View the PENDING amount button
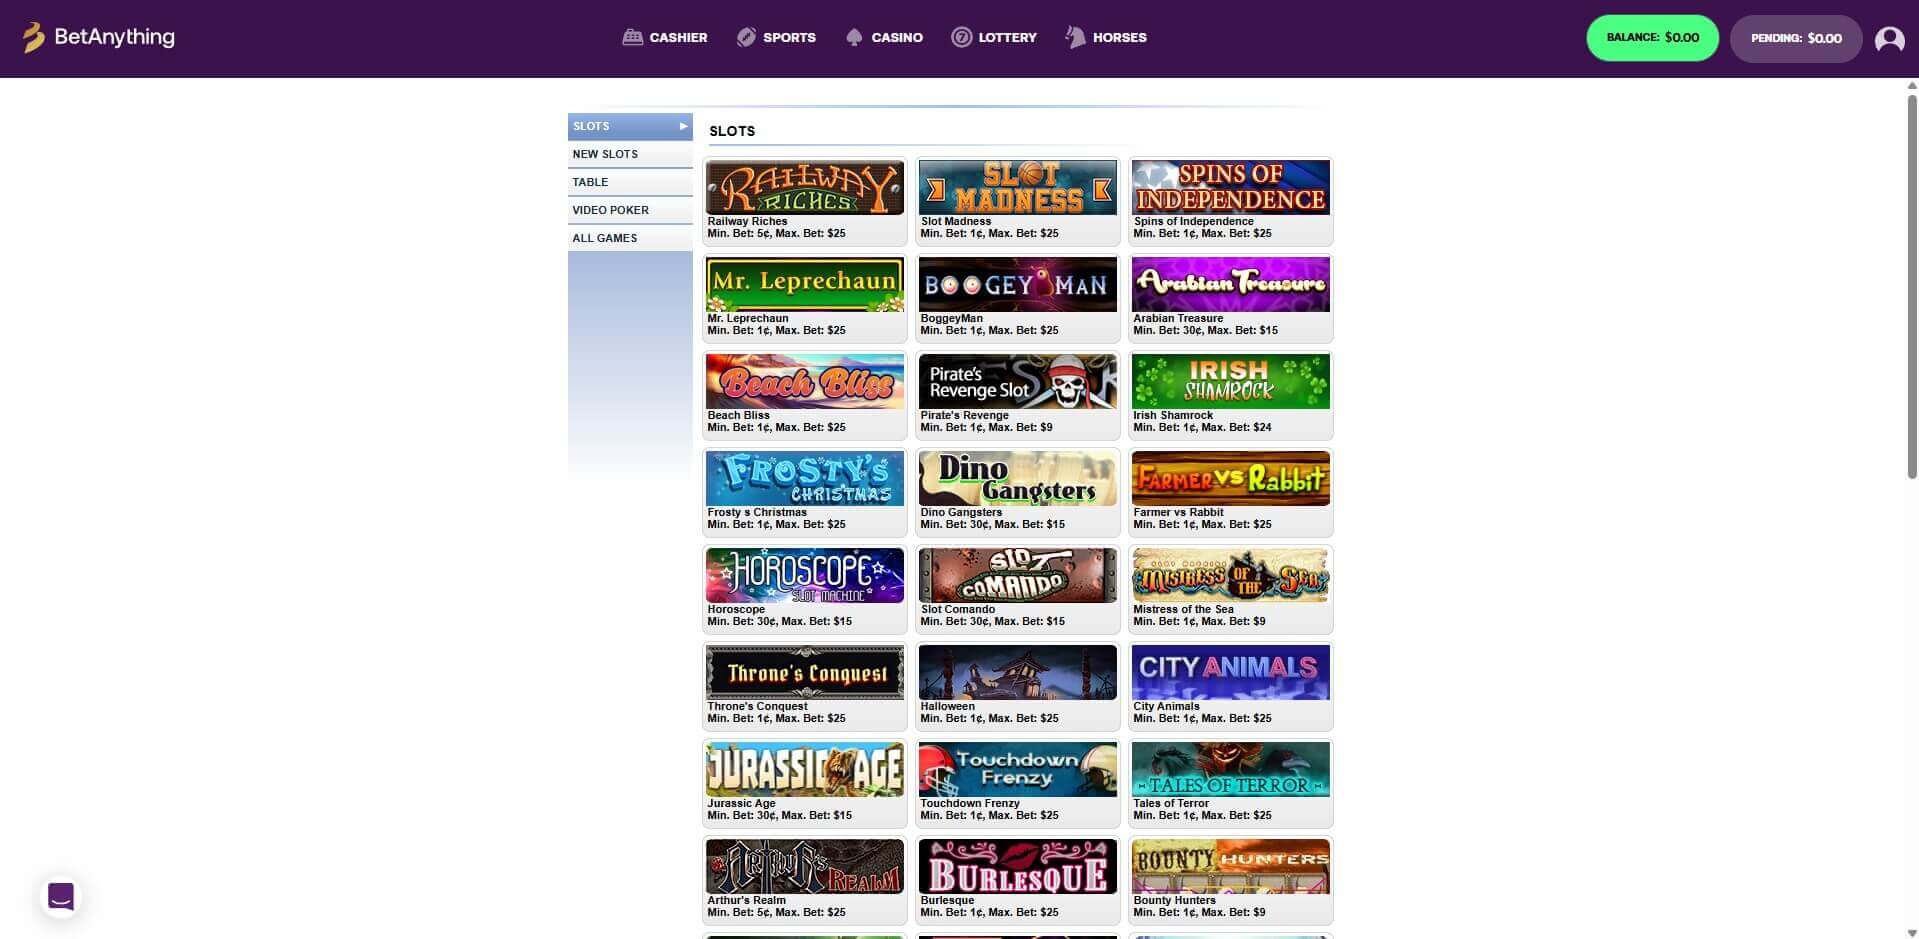Image resolution: width=1919 pixels, height=939 pixels. [1795, 39]
